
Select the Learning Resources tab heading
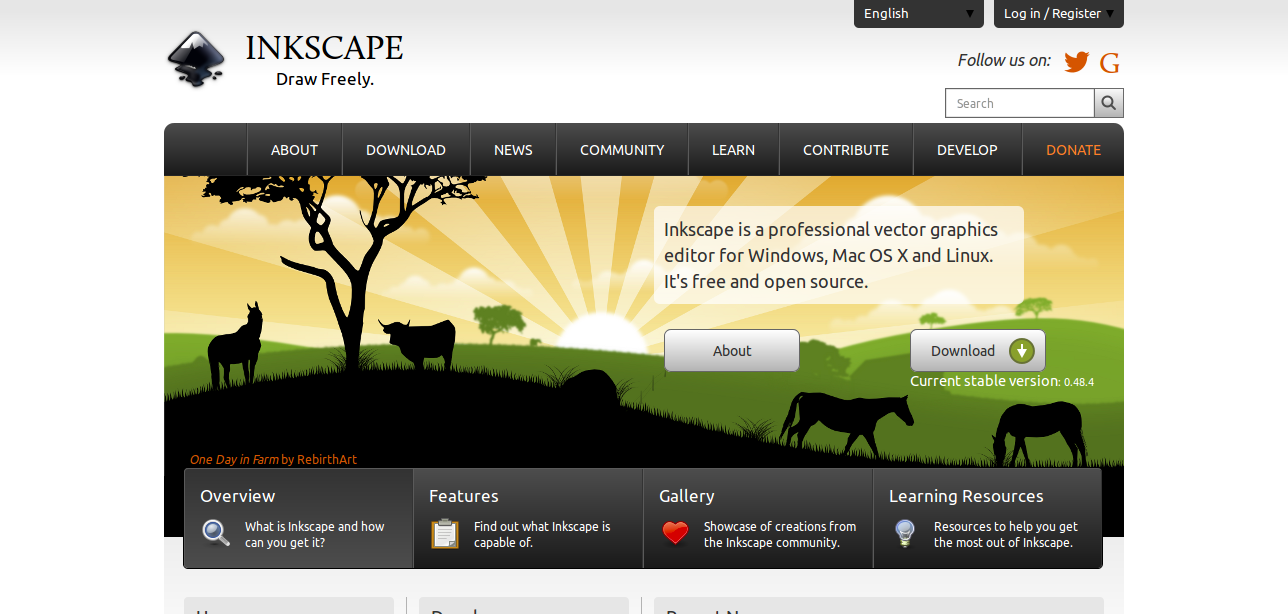coord(966,496)
